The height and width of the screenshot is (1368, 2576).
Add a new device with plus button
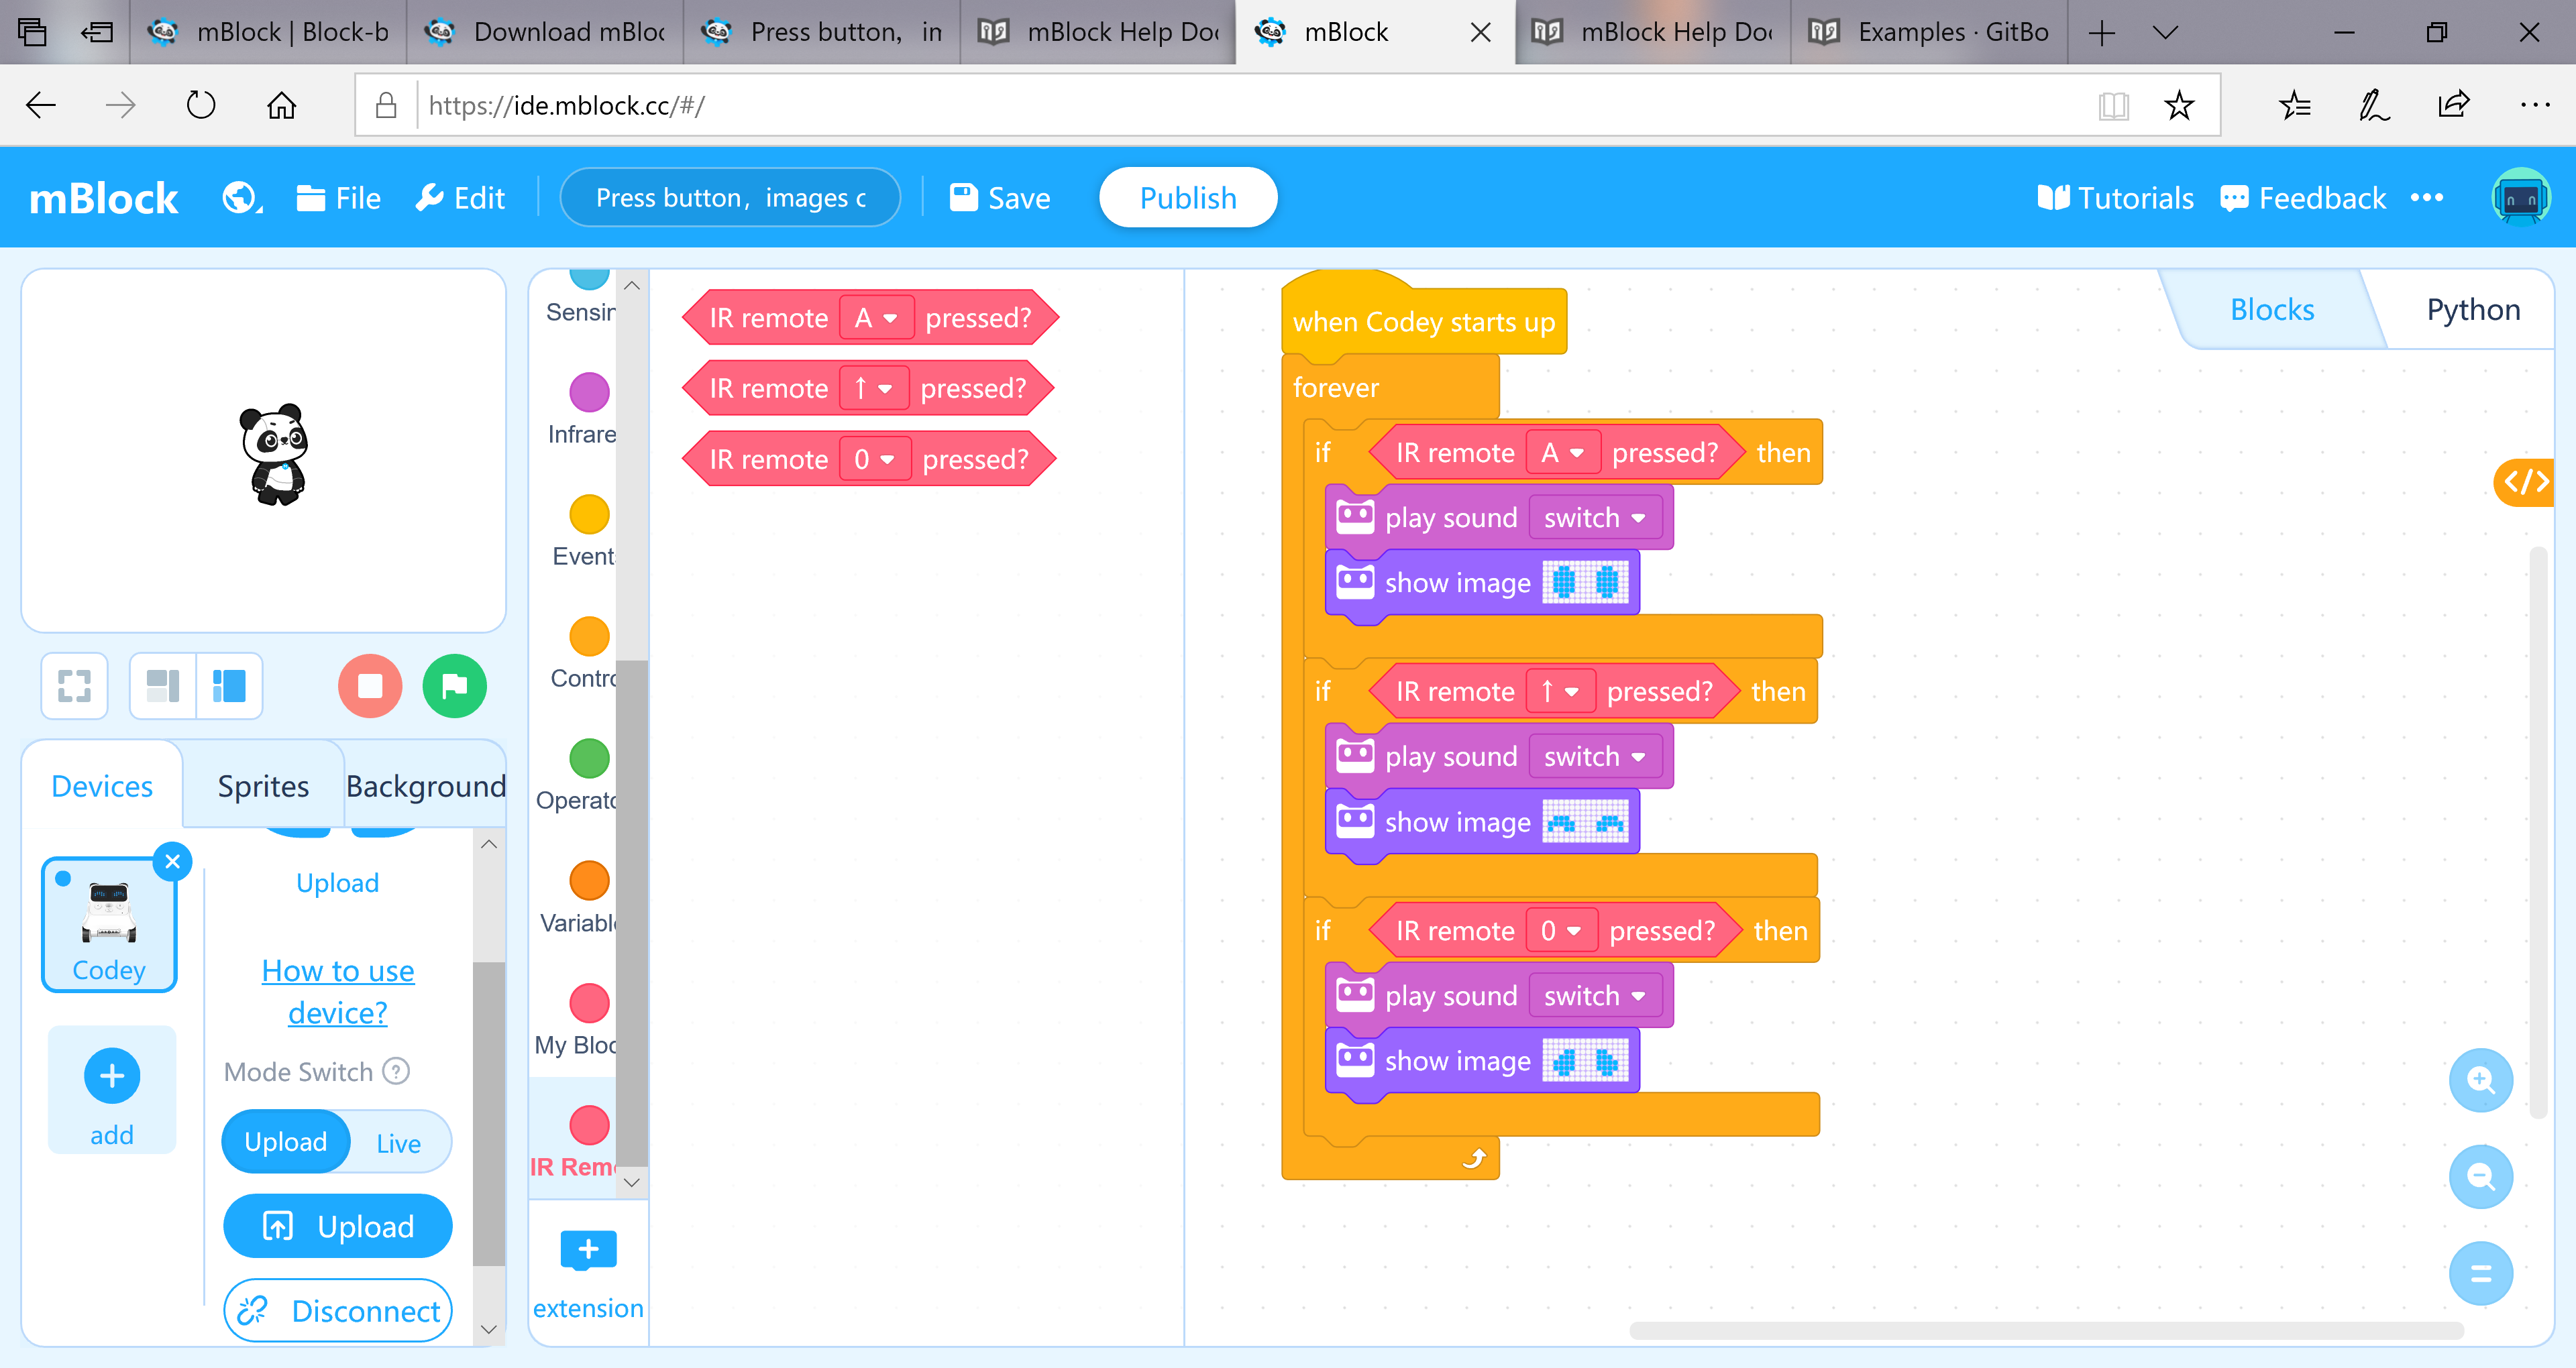pyautogui.click(x=112, y=1076)
